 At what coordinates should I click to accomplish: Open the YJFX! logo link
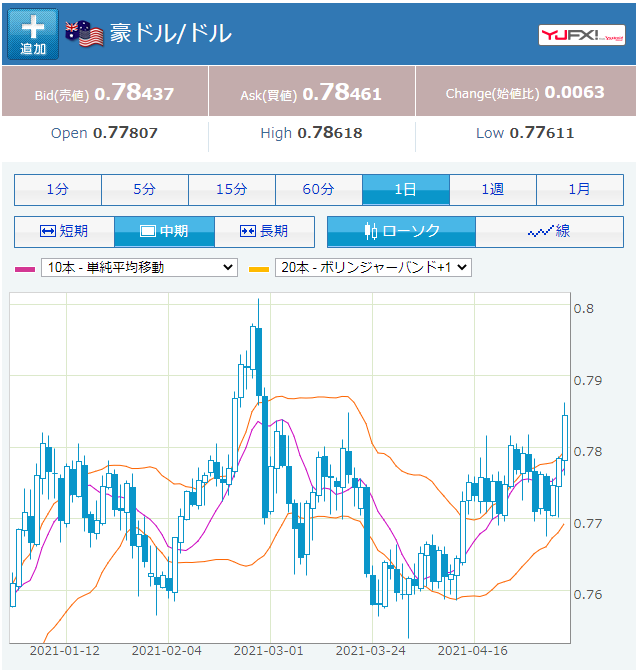coord(581,35)
